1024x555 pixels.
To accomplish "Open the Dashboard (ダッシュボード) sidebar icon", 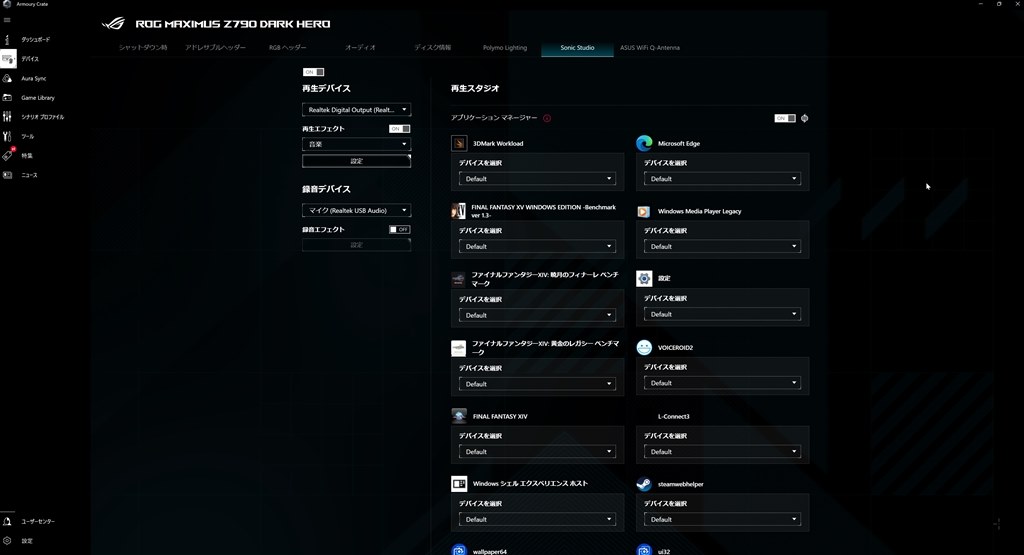I will 7,40.
